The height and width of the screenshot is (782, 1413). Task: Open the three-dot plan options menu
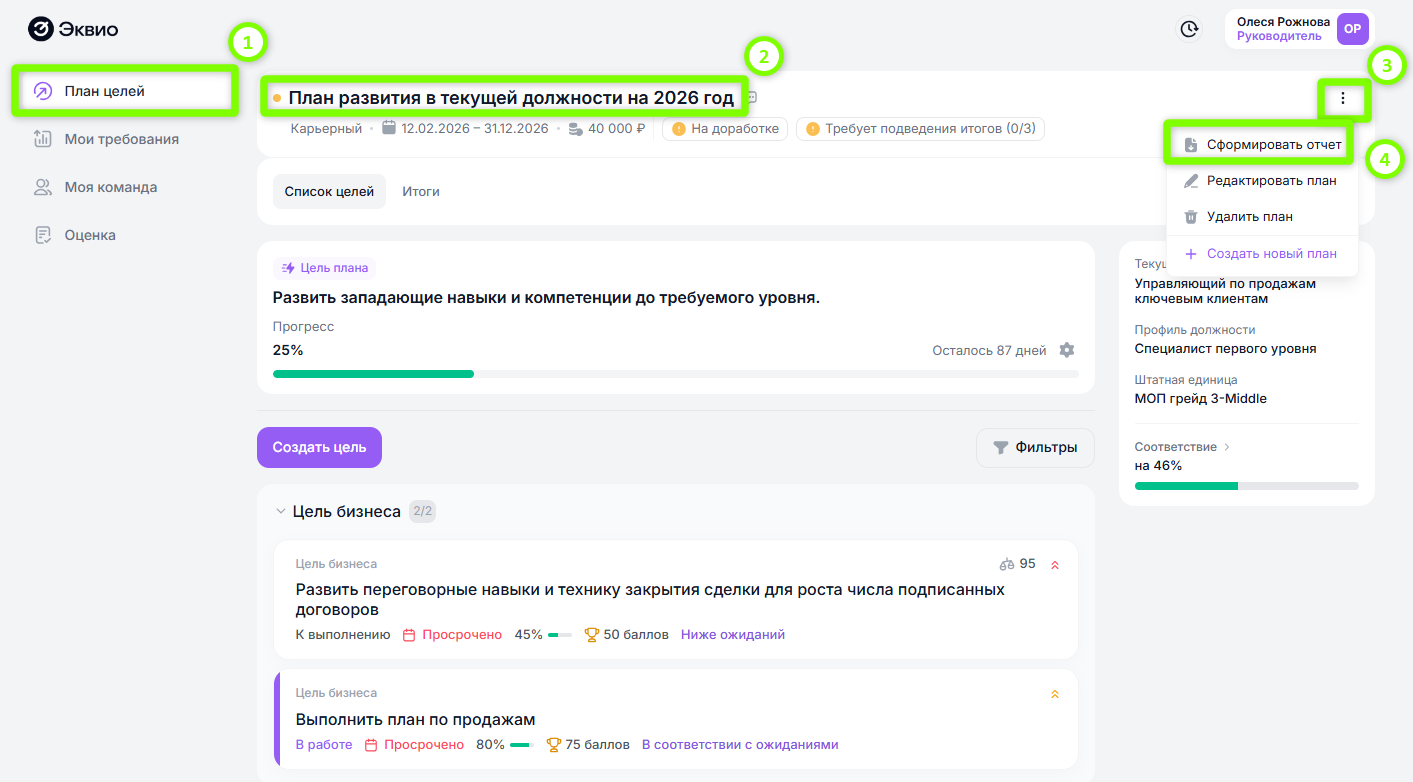1343,98
